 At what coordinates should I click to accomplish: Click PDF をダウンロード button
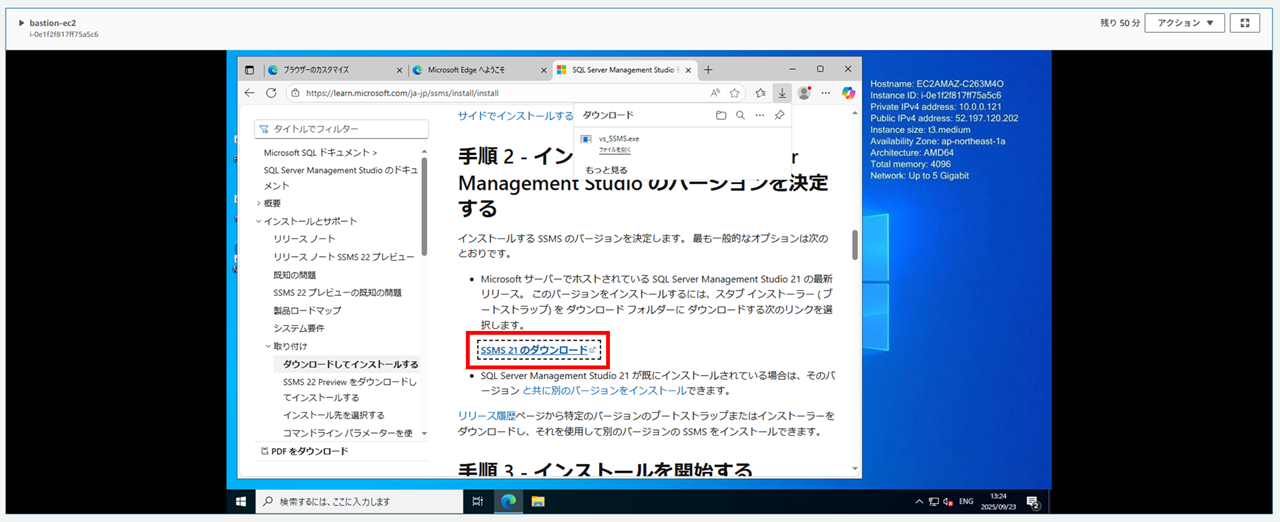(x=304, y=451)
